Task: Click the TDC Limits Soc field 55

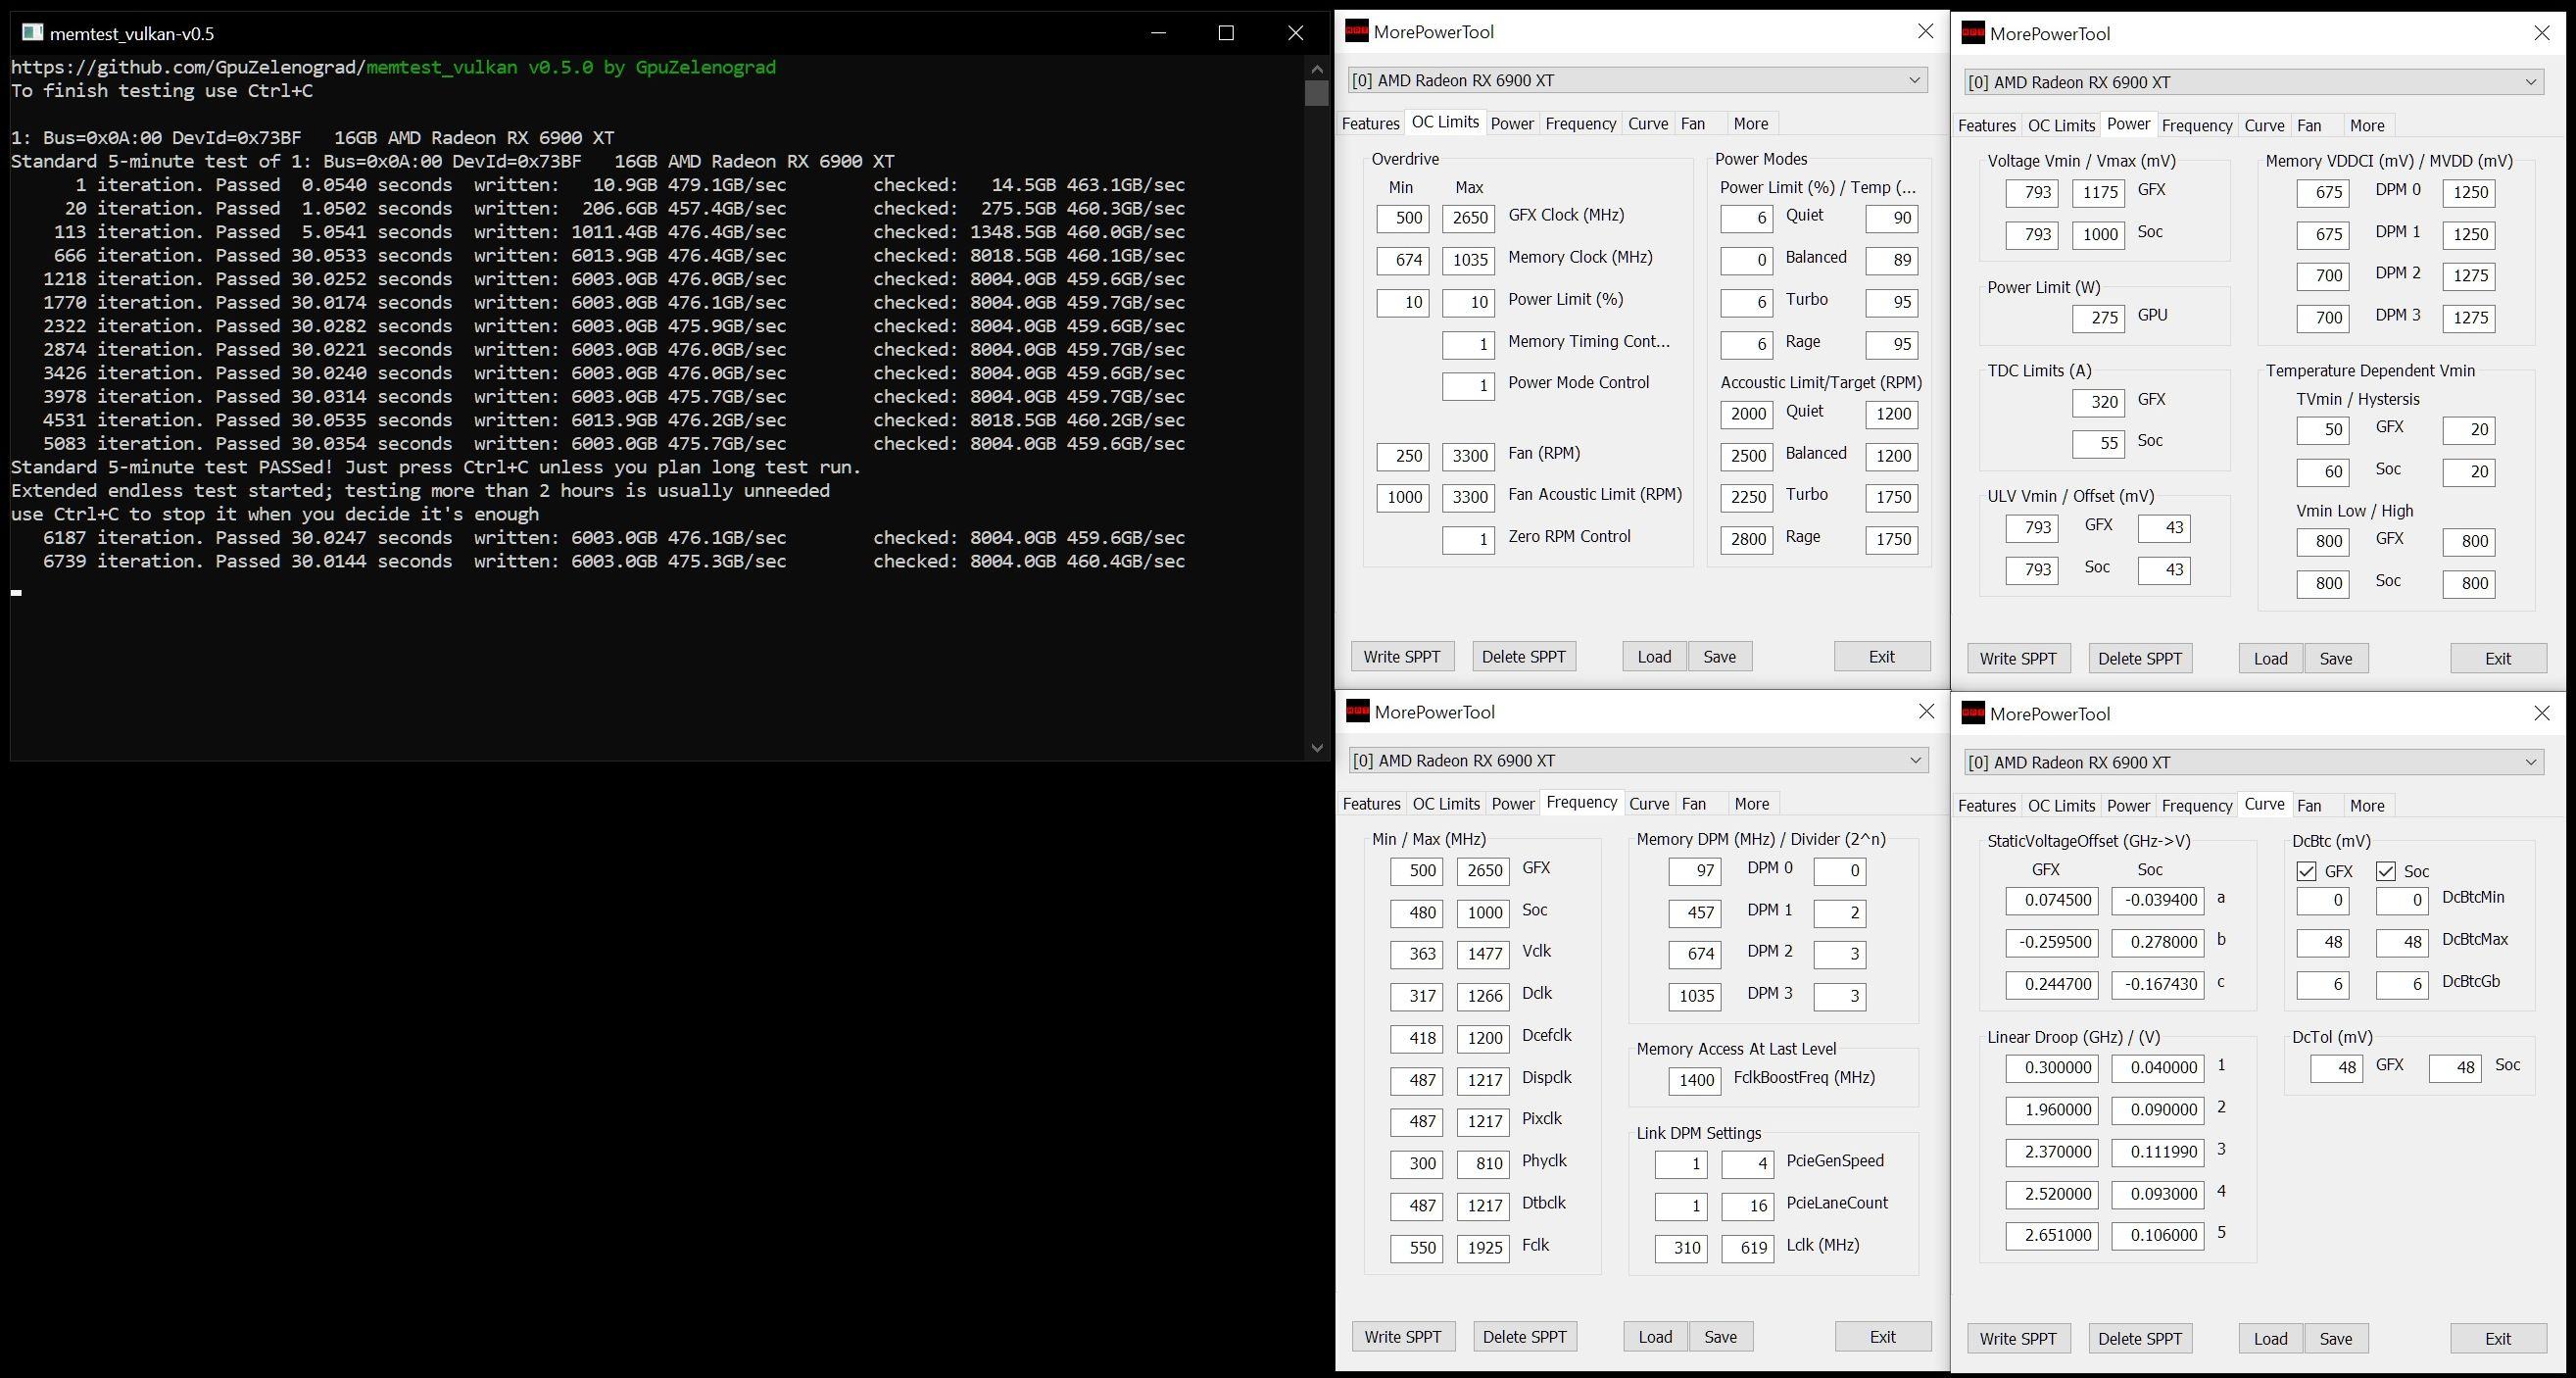Action: (2098, 444)
